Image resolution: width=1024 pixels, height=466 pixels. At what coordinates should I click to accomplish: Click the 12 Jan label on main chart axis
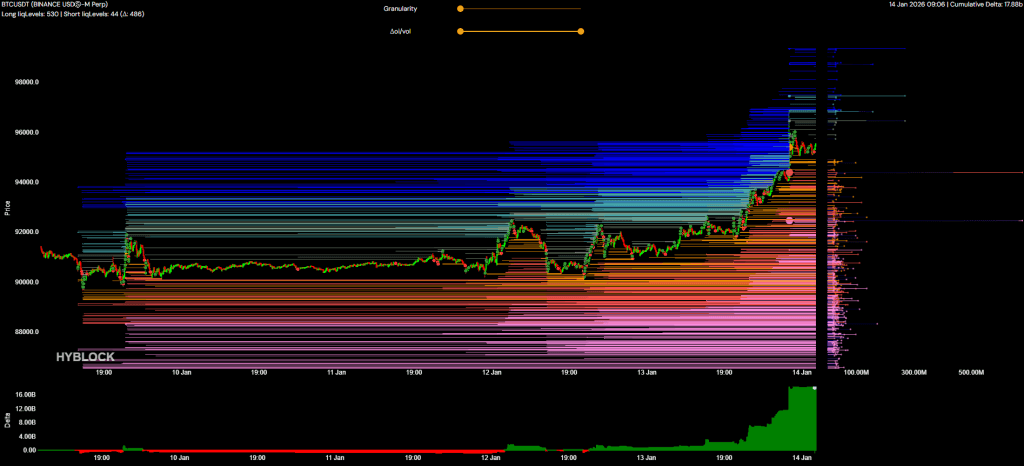tap(491, 372)
